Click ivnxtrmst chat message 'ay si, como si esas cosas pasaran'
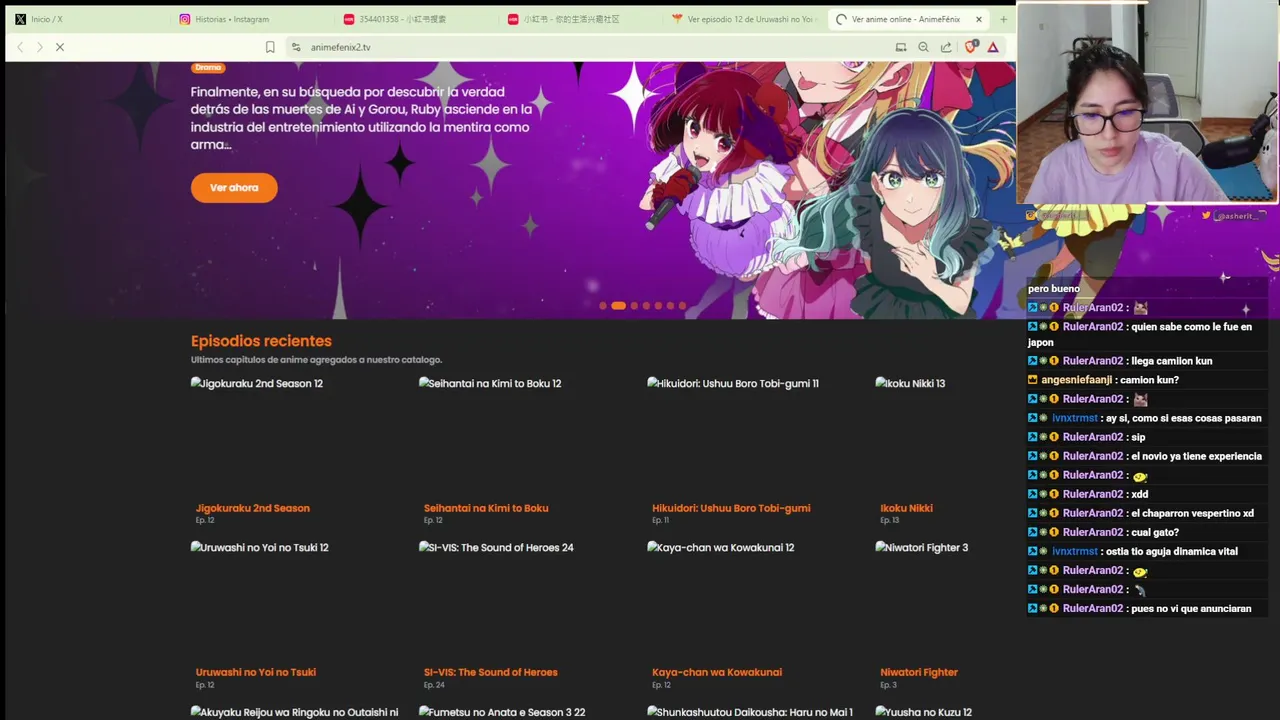 click(x=1184, y=418)
